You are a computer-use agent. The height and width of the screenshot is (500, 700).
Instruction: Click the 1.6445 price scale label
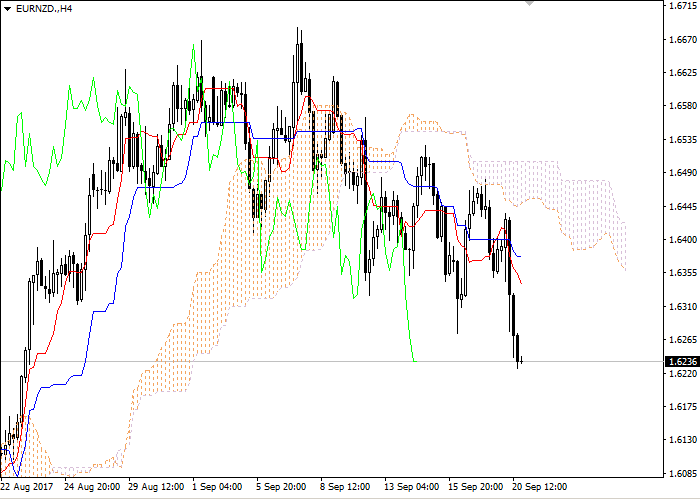[x=683, y=207]
